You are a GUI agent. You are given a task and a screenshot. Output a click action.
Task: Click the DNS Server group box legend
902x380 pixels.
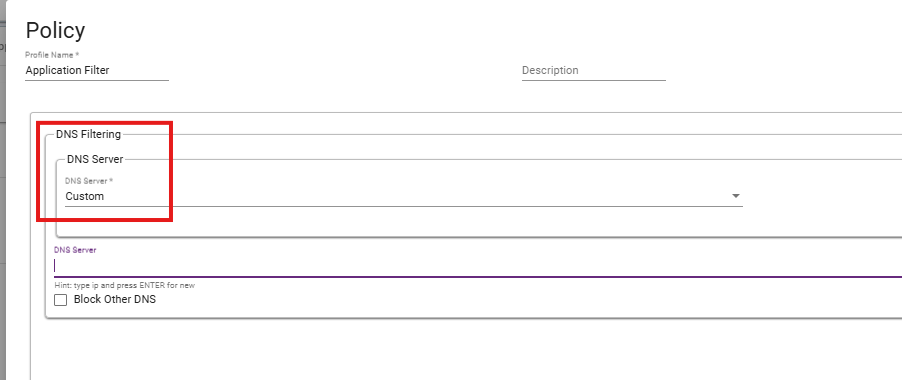(x=95, y=159)
